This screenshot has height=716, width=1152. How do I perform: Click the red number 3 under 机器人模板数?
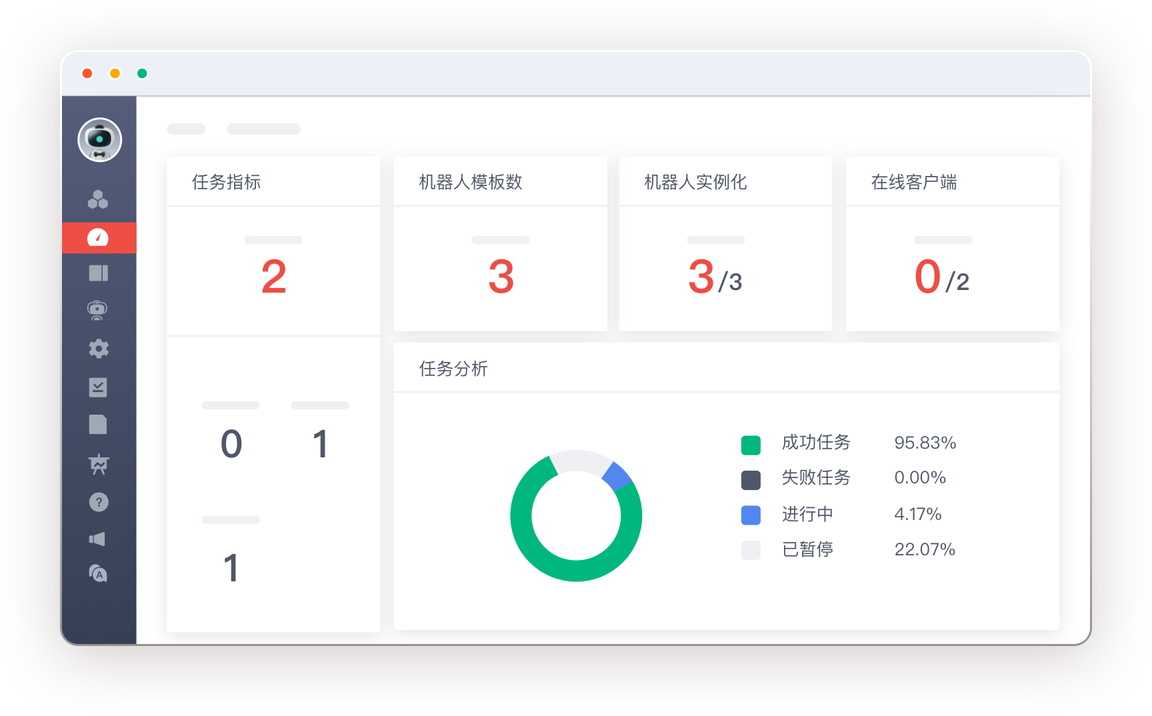[x=501, y=277]
